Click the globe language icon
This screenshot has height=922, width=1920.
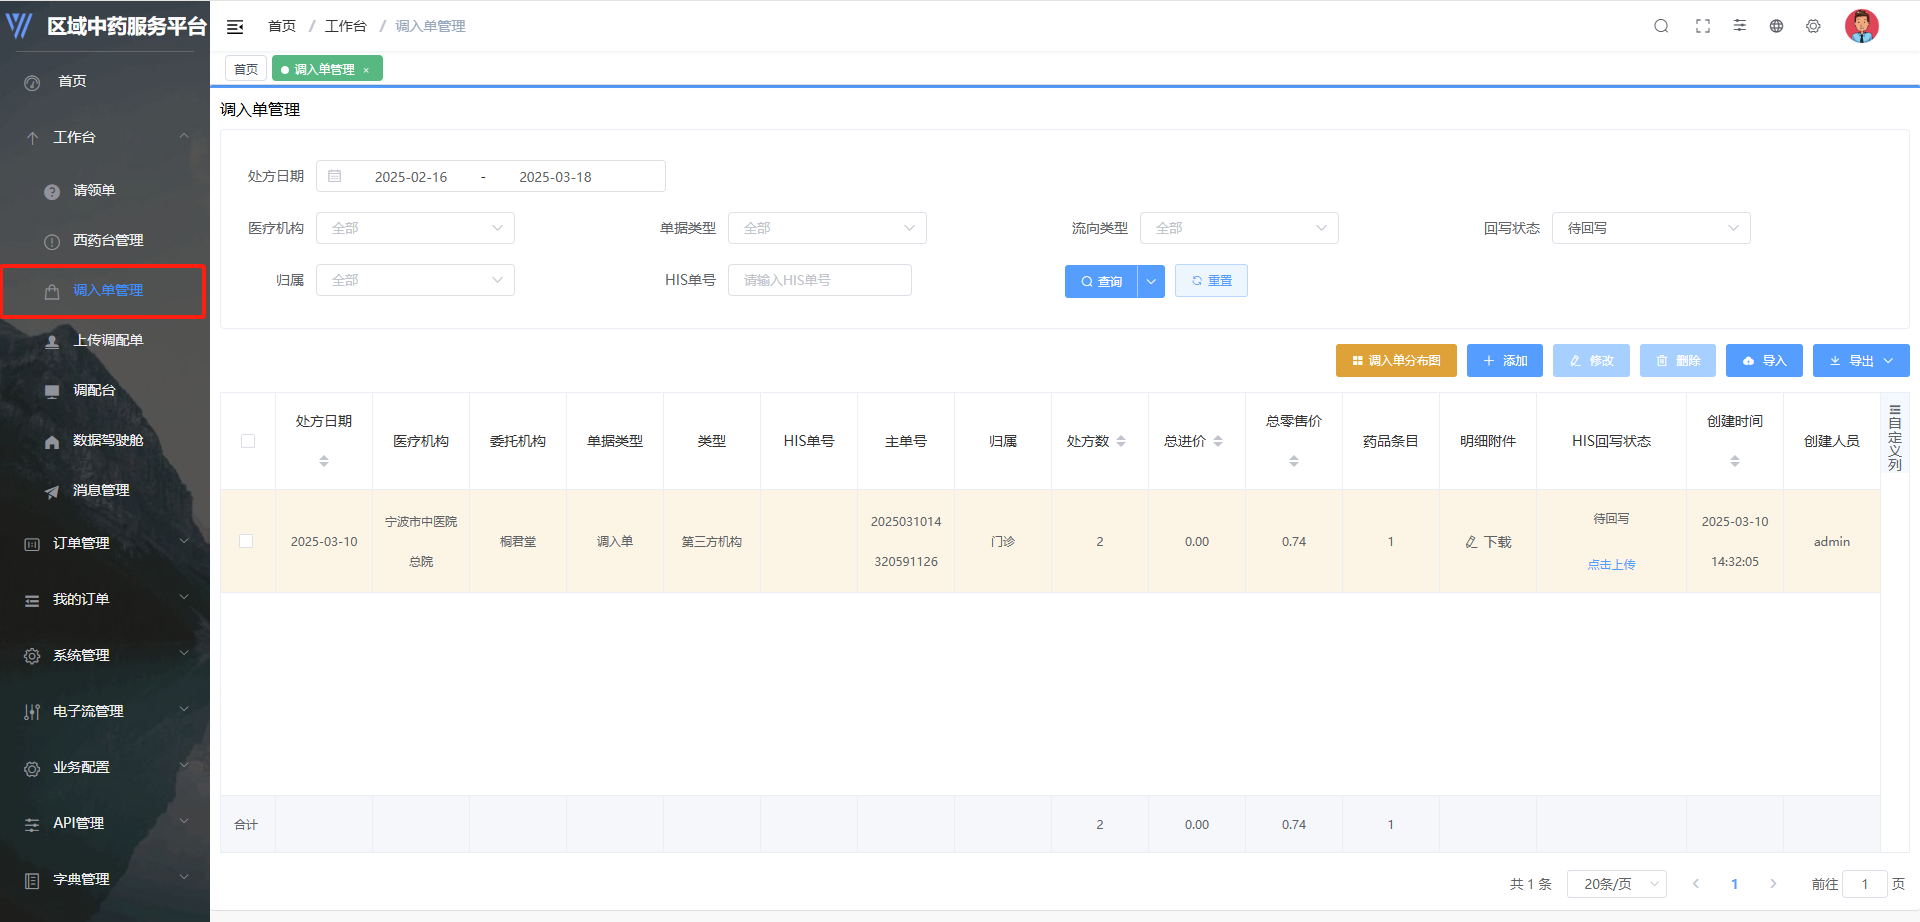coord(1776,26)
